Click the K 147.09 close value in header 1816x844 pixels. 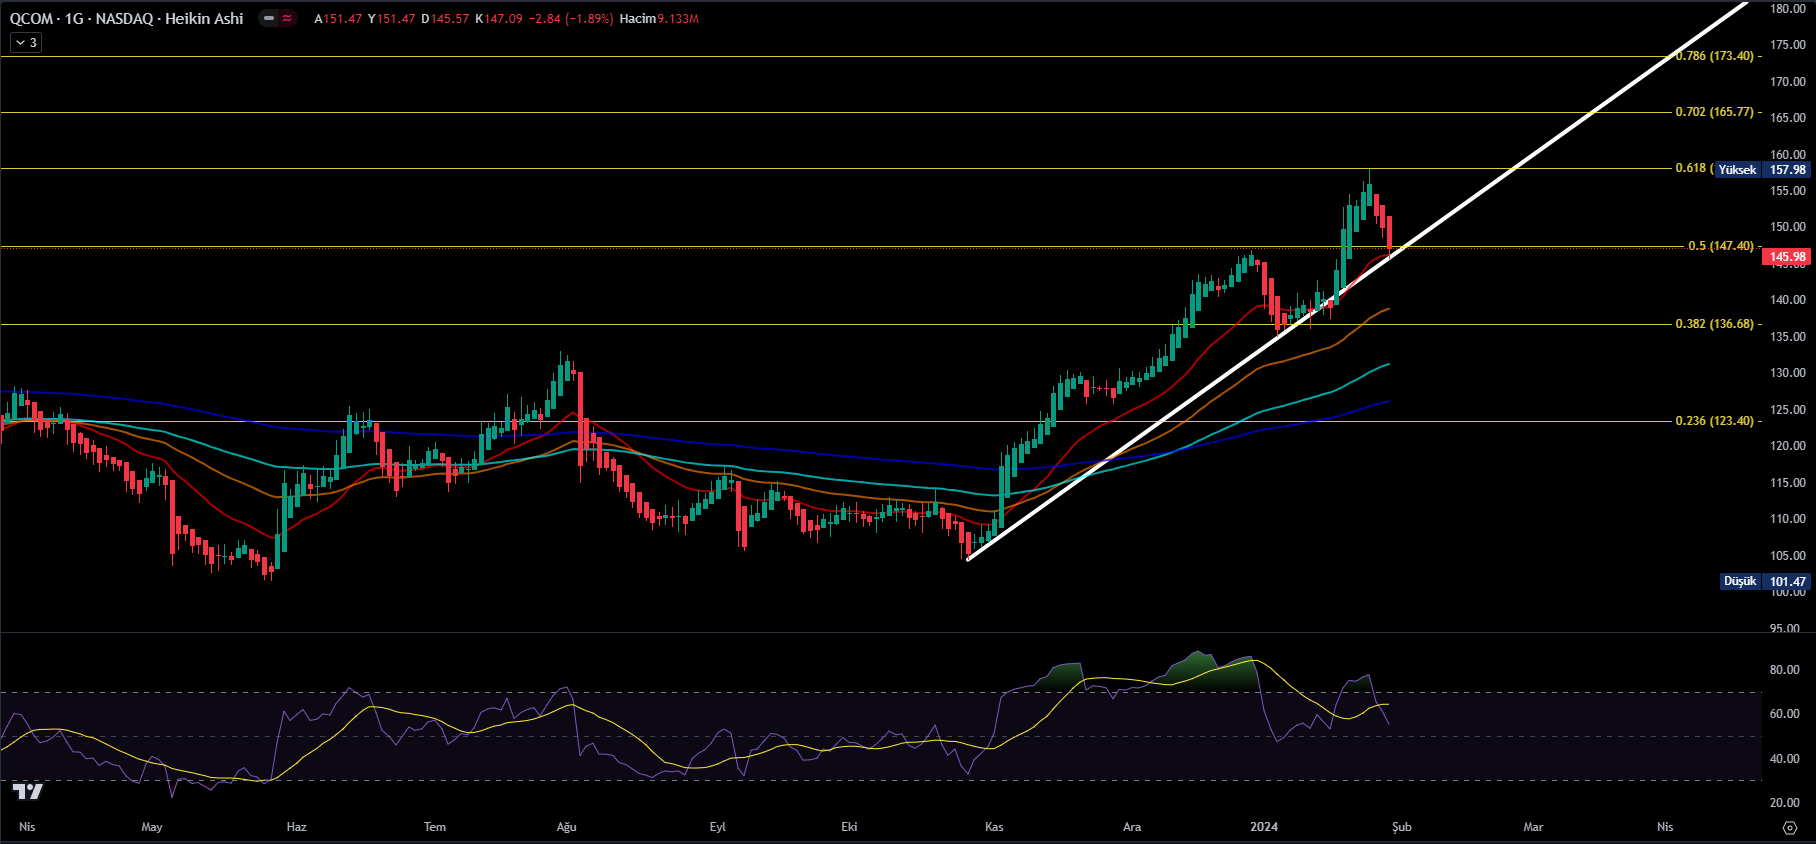coord(499,19)
